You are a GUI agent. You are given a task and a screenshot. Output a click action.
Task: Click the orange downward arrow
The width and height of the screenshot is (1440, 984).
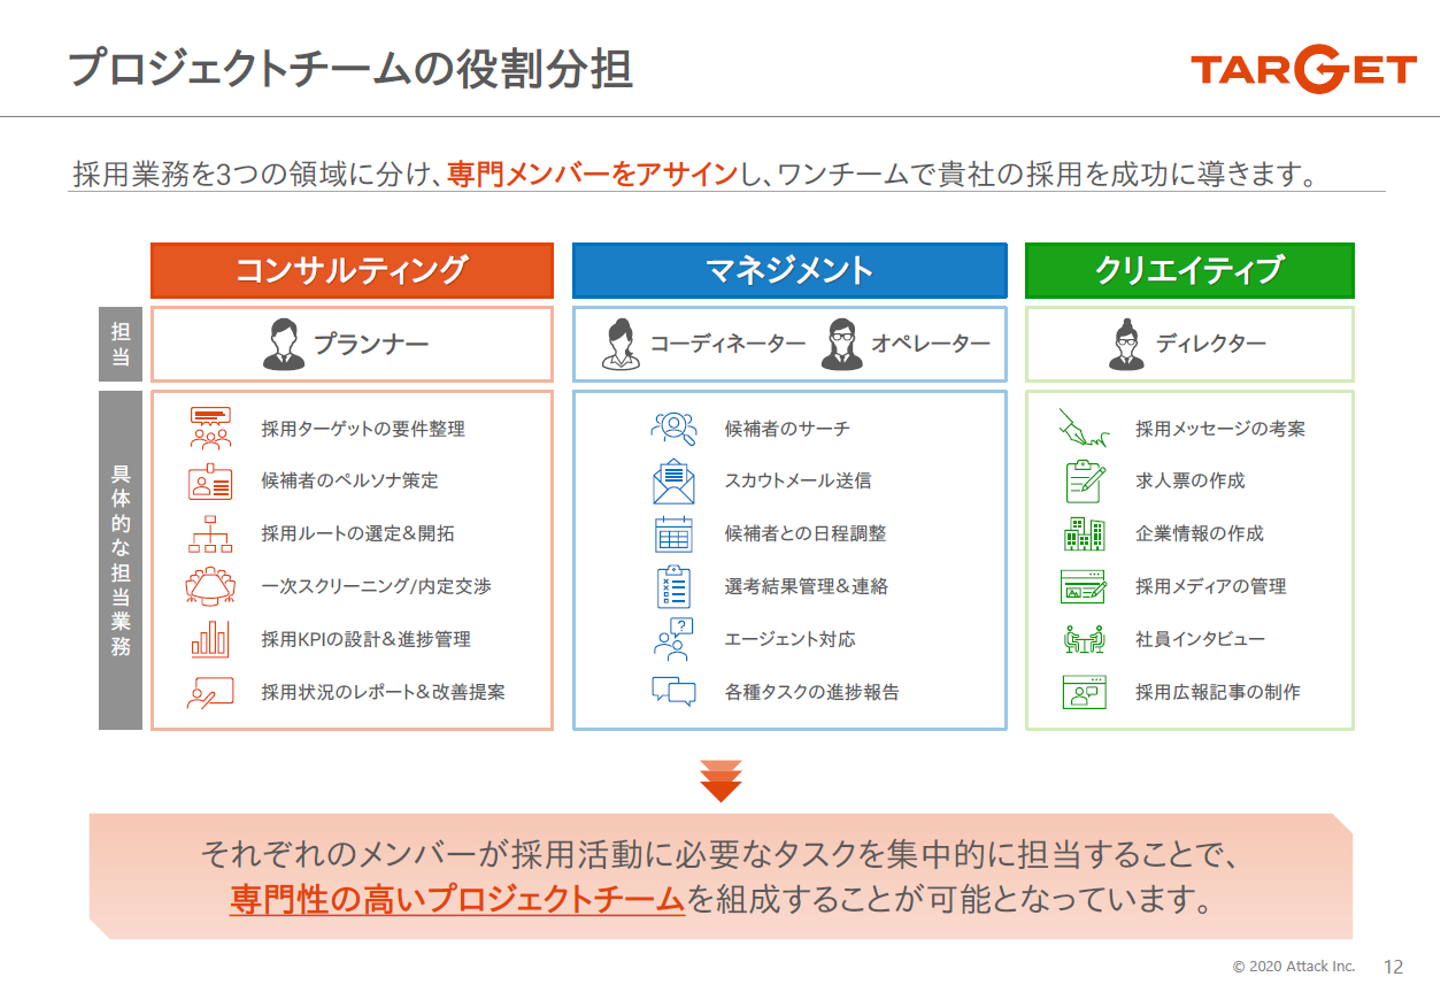pos(721,781)
